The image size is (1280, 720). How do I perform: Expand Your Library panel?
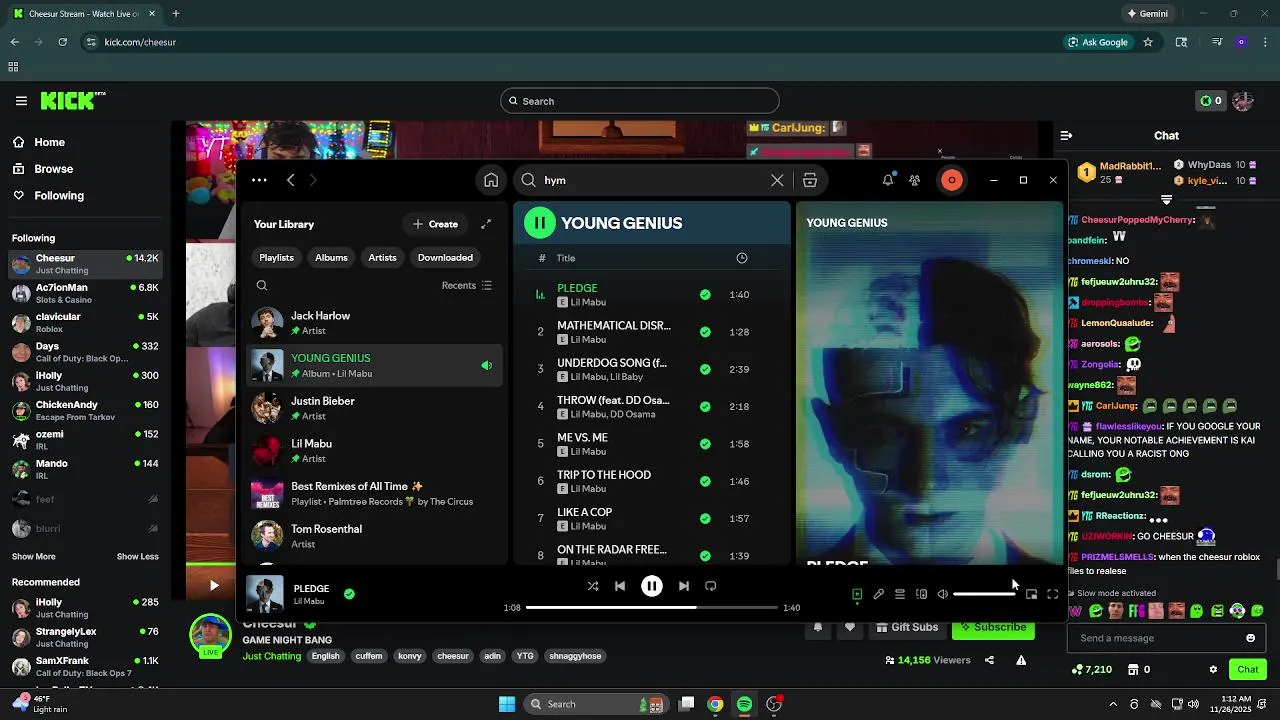[x=486, y=224]
